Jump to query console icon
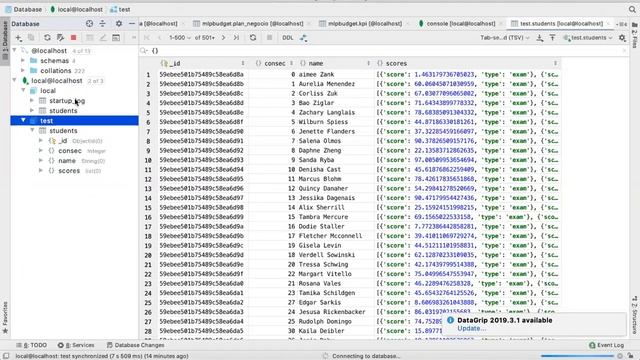Viewport: 640px width, 360px height. pos(116,38)
